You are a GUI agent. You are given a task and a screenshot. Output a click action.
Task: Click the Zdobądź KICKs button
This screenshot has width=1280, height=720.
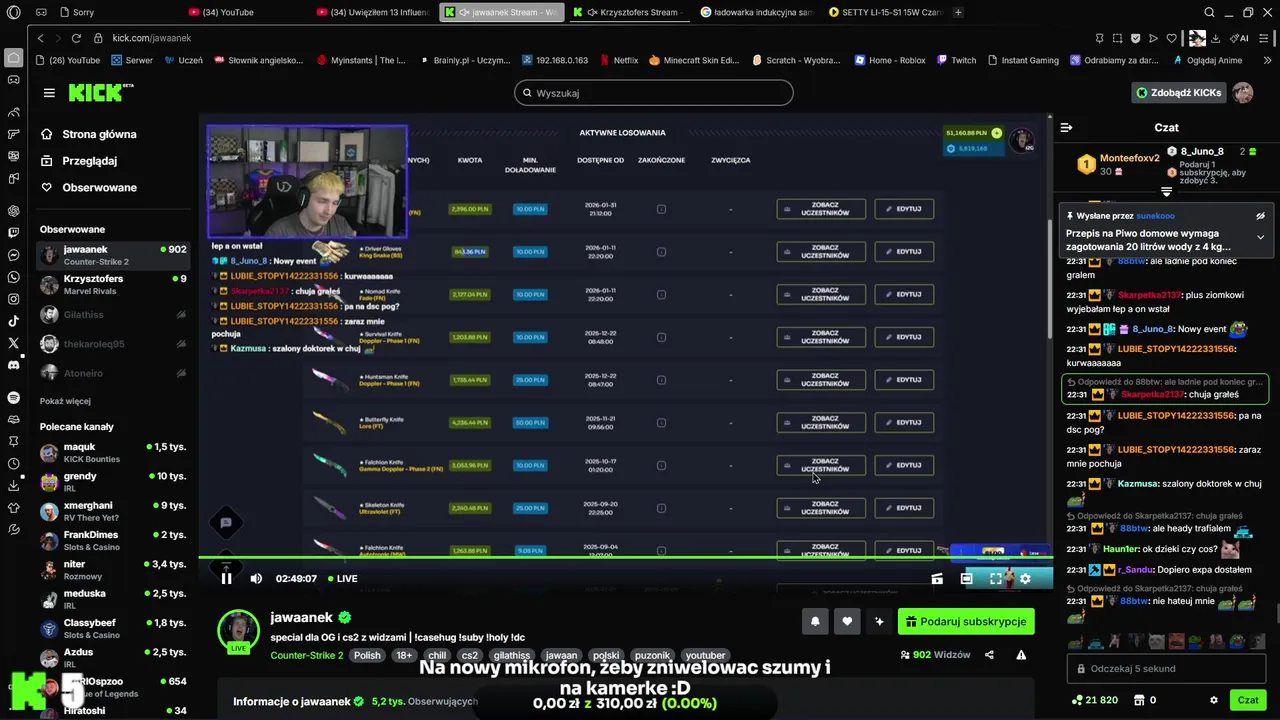pyautogui.click(x=1179, y=93)
